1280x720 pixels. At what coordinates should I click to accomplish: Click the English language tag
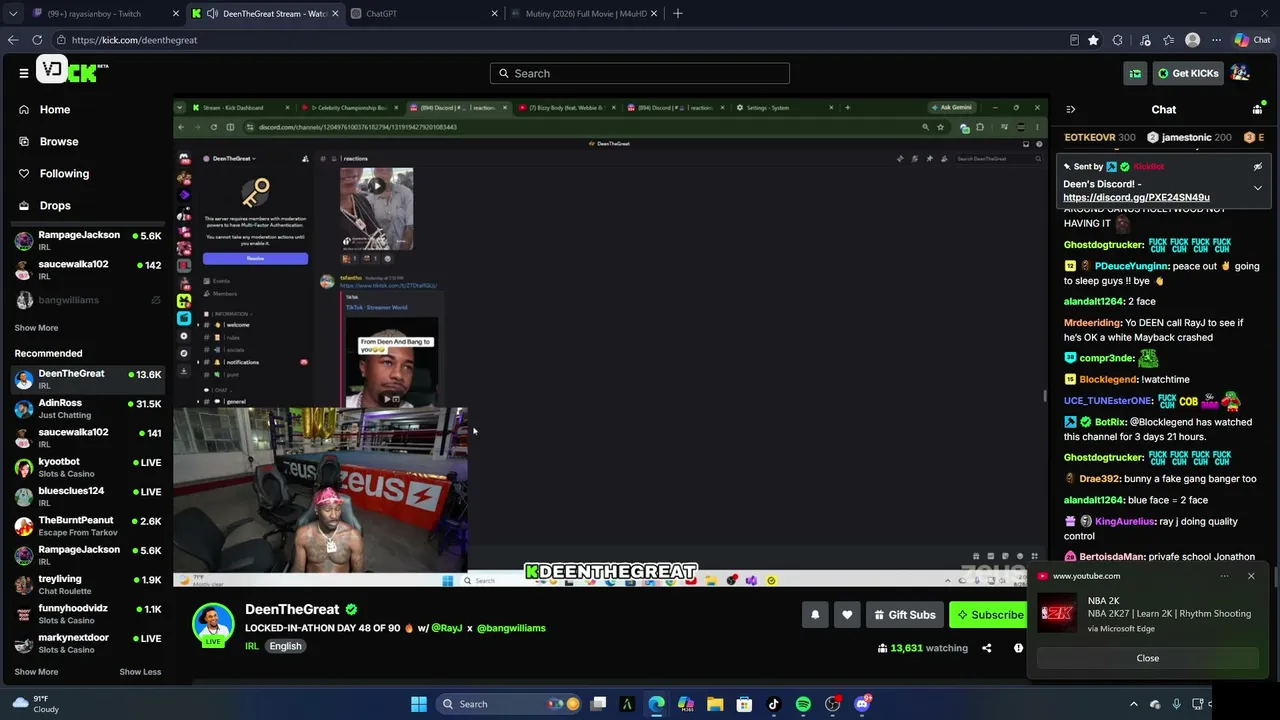(285, 646)
